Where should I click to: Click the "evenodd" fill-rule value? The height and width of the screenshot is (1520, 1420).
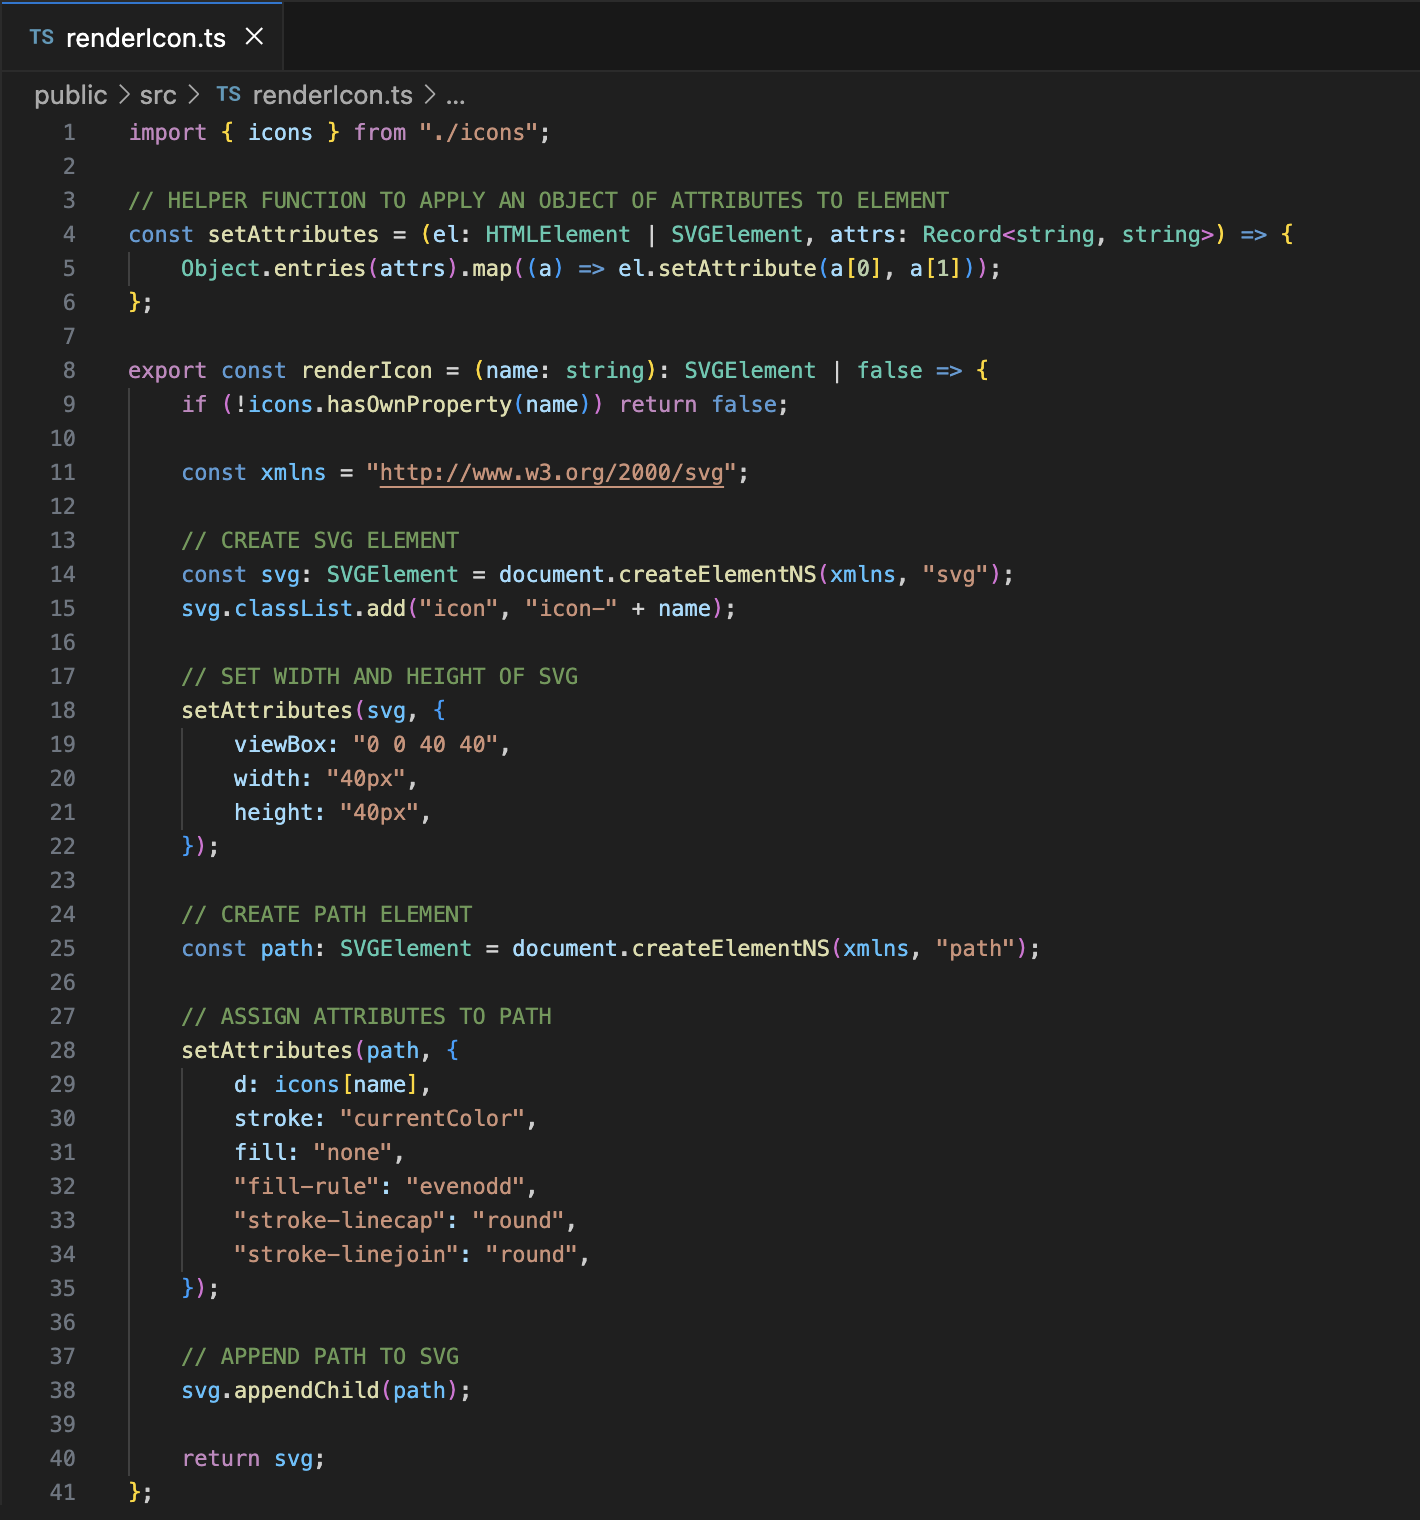click(x=465, y=1186)
